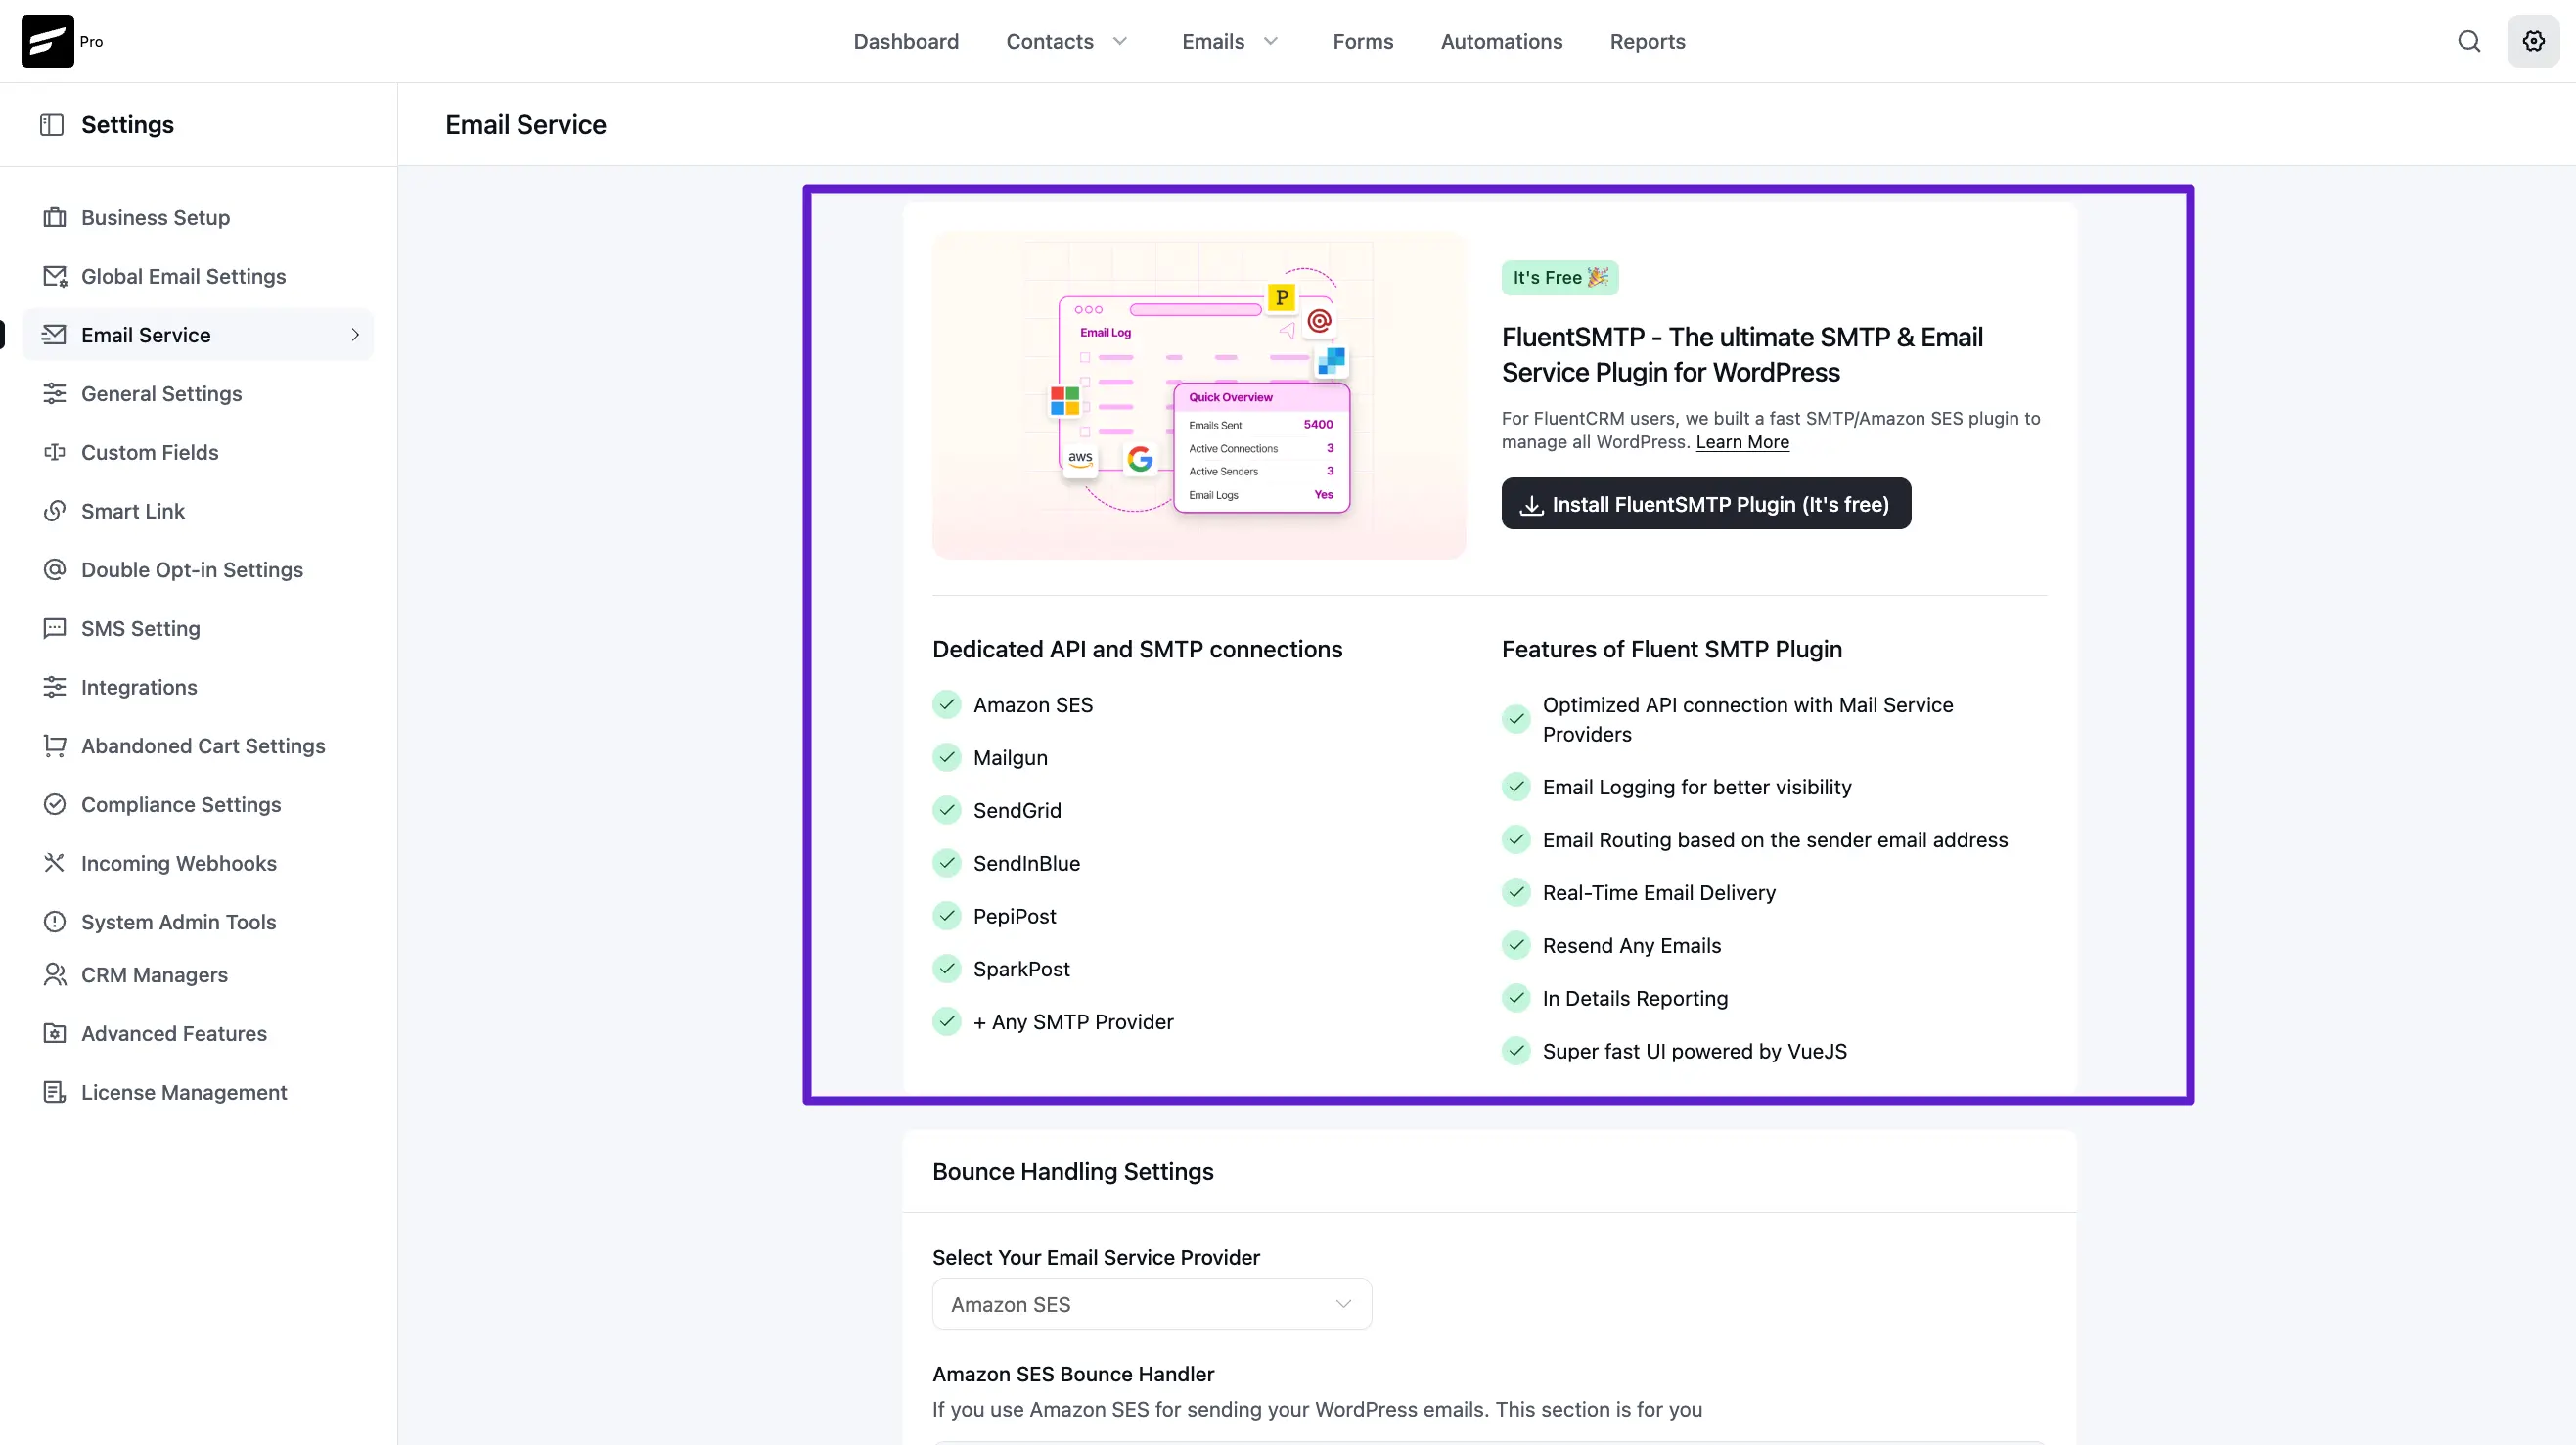2576x1445 pixels.
Task: Follow the Learn More link
Action: click(x=1742, y=442)
